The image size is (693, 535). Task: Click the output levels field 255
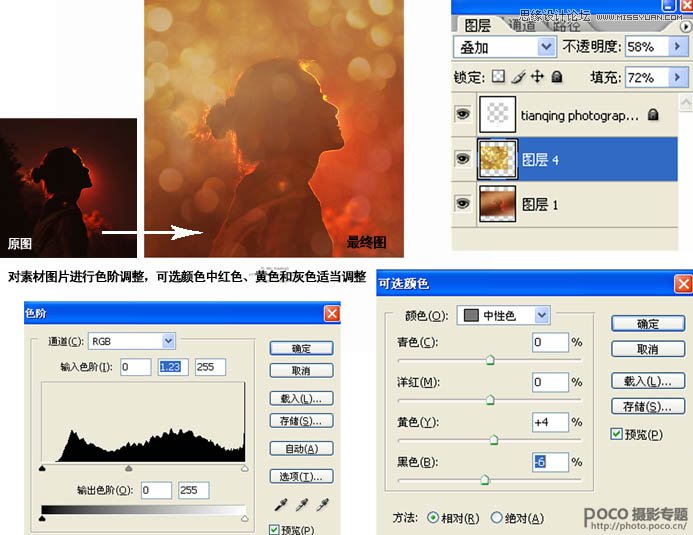[194, 490]
